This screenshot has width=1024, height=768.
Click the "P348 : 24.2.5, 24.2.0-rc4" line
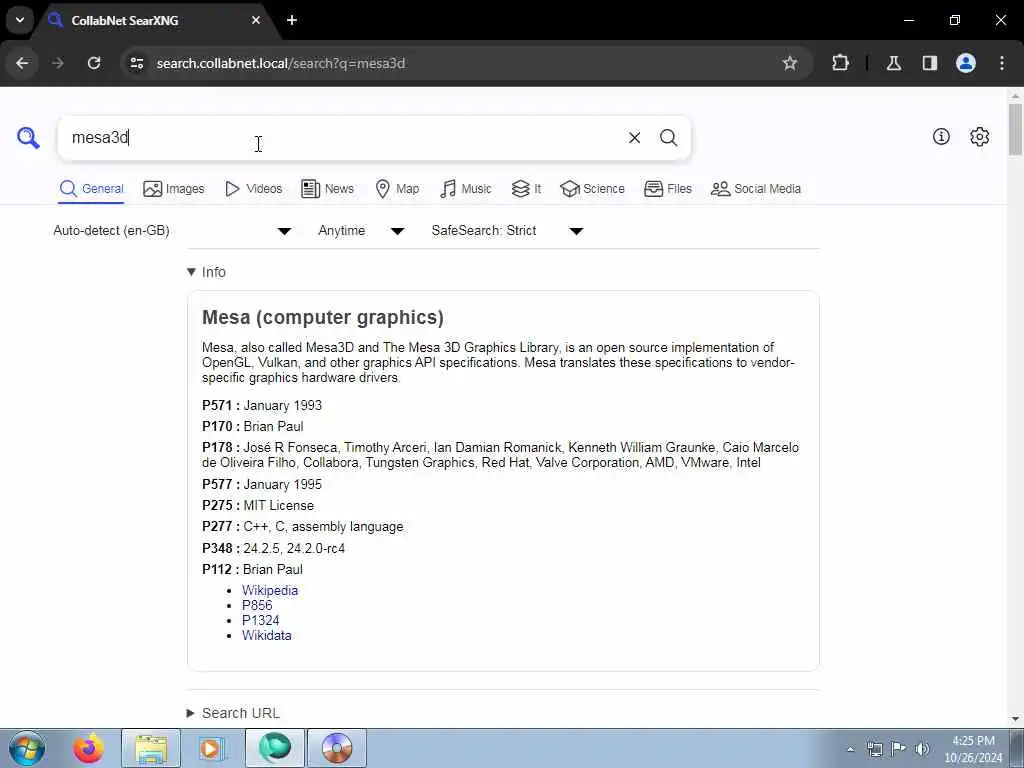tap(274, 548)
